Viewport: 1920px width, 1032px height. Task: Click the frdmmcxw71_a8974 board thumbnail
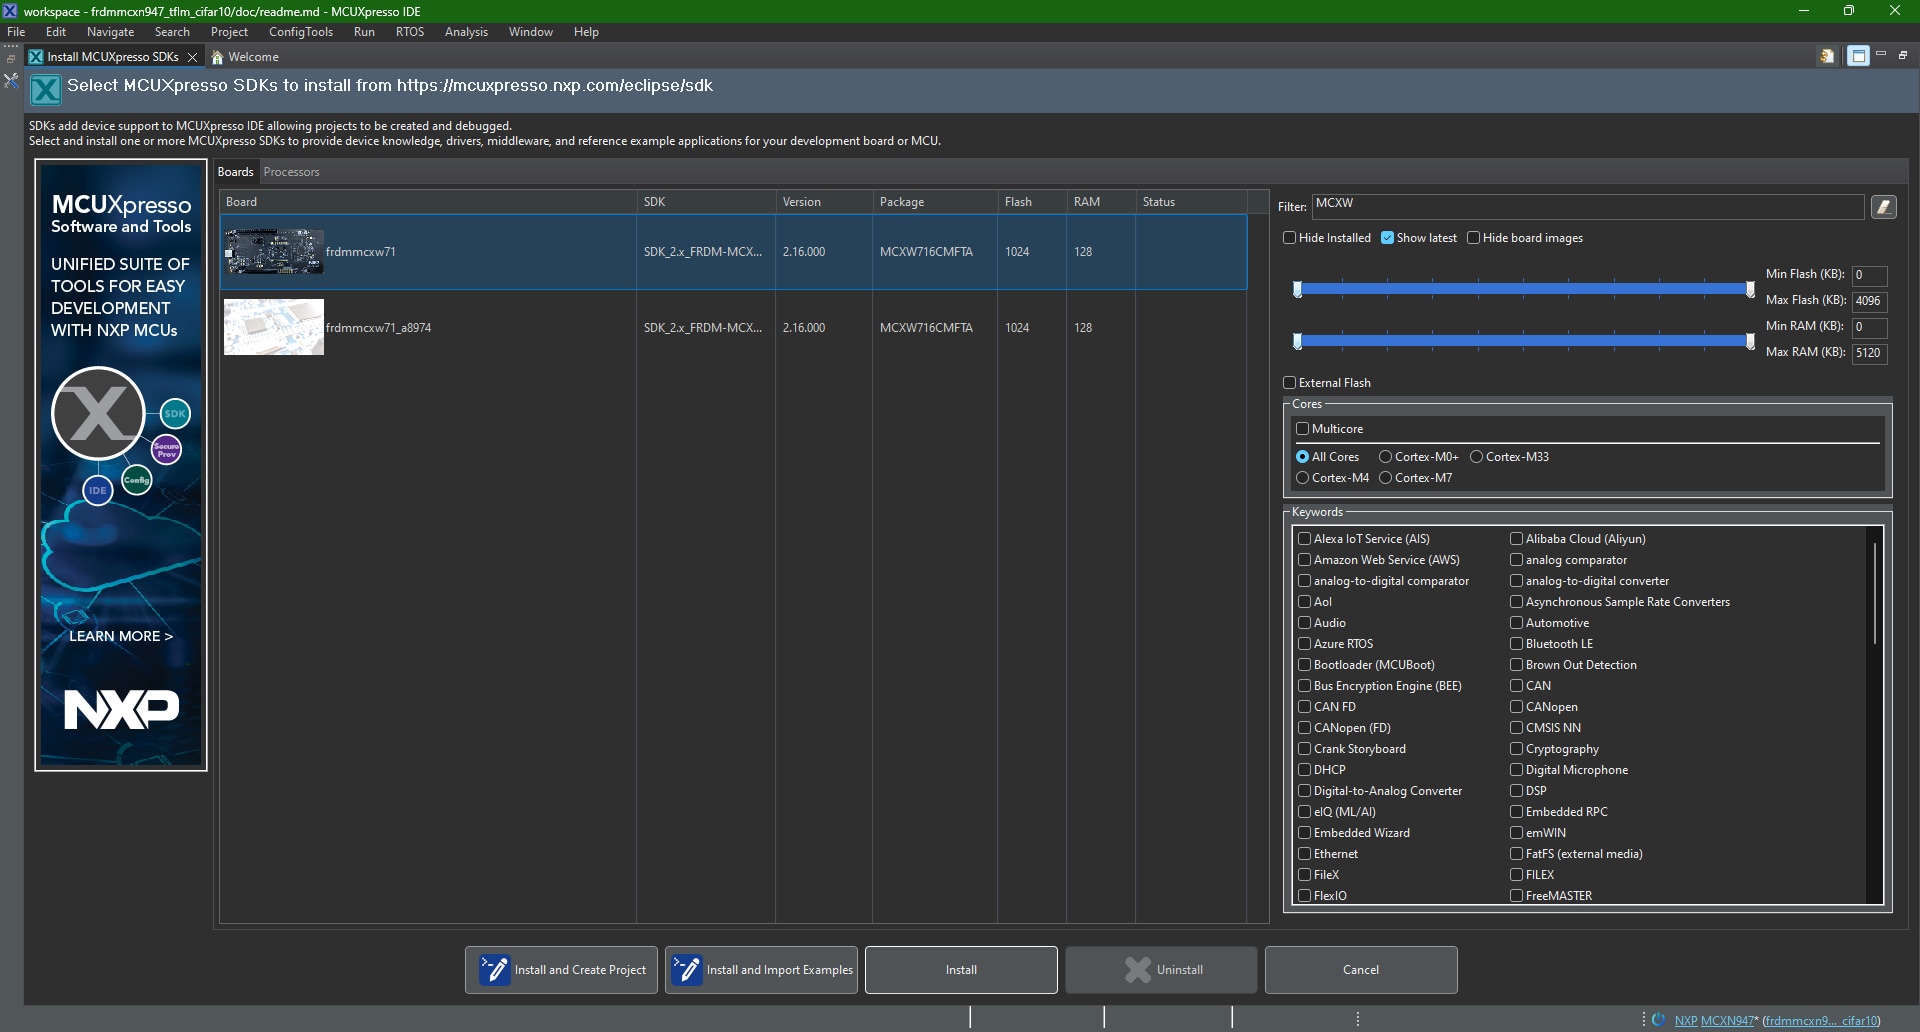(274, 327)
